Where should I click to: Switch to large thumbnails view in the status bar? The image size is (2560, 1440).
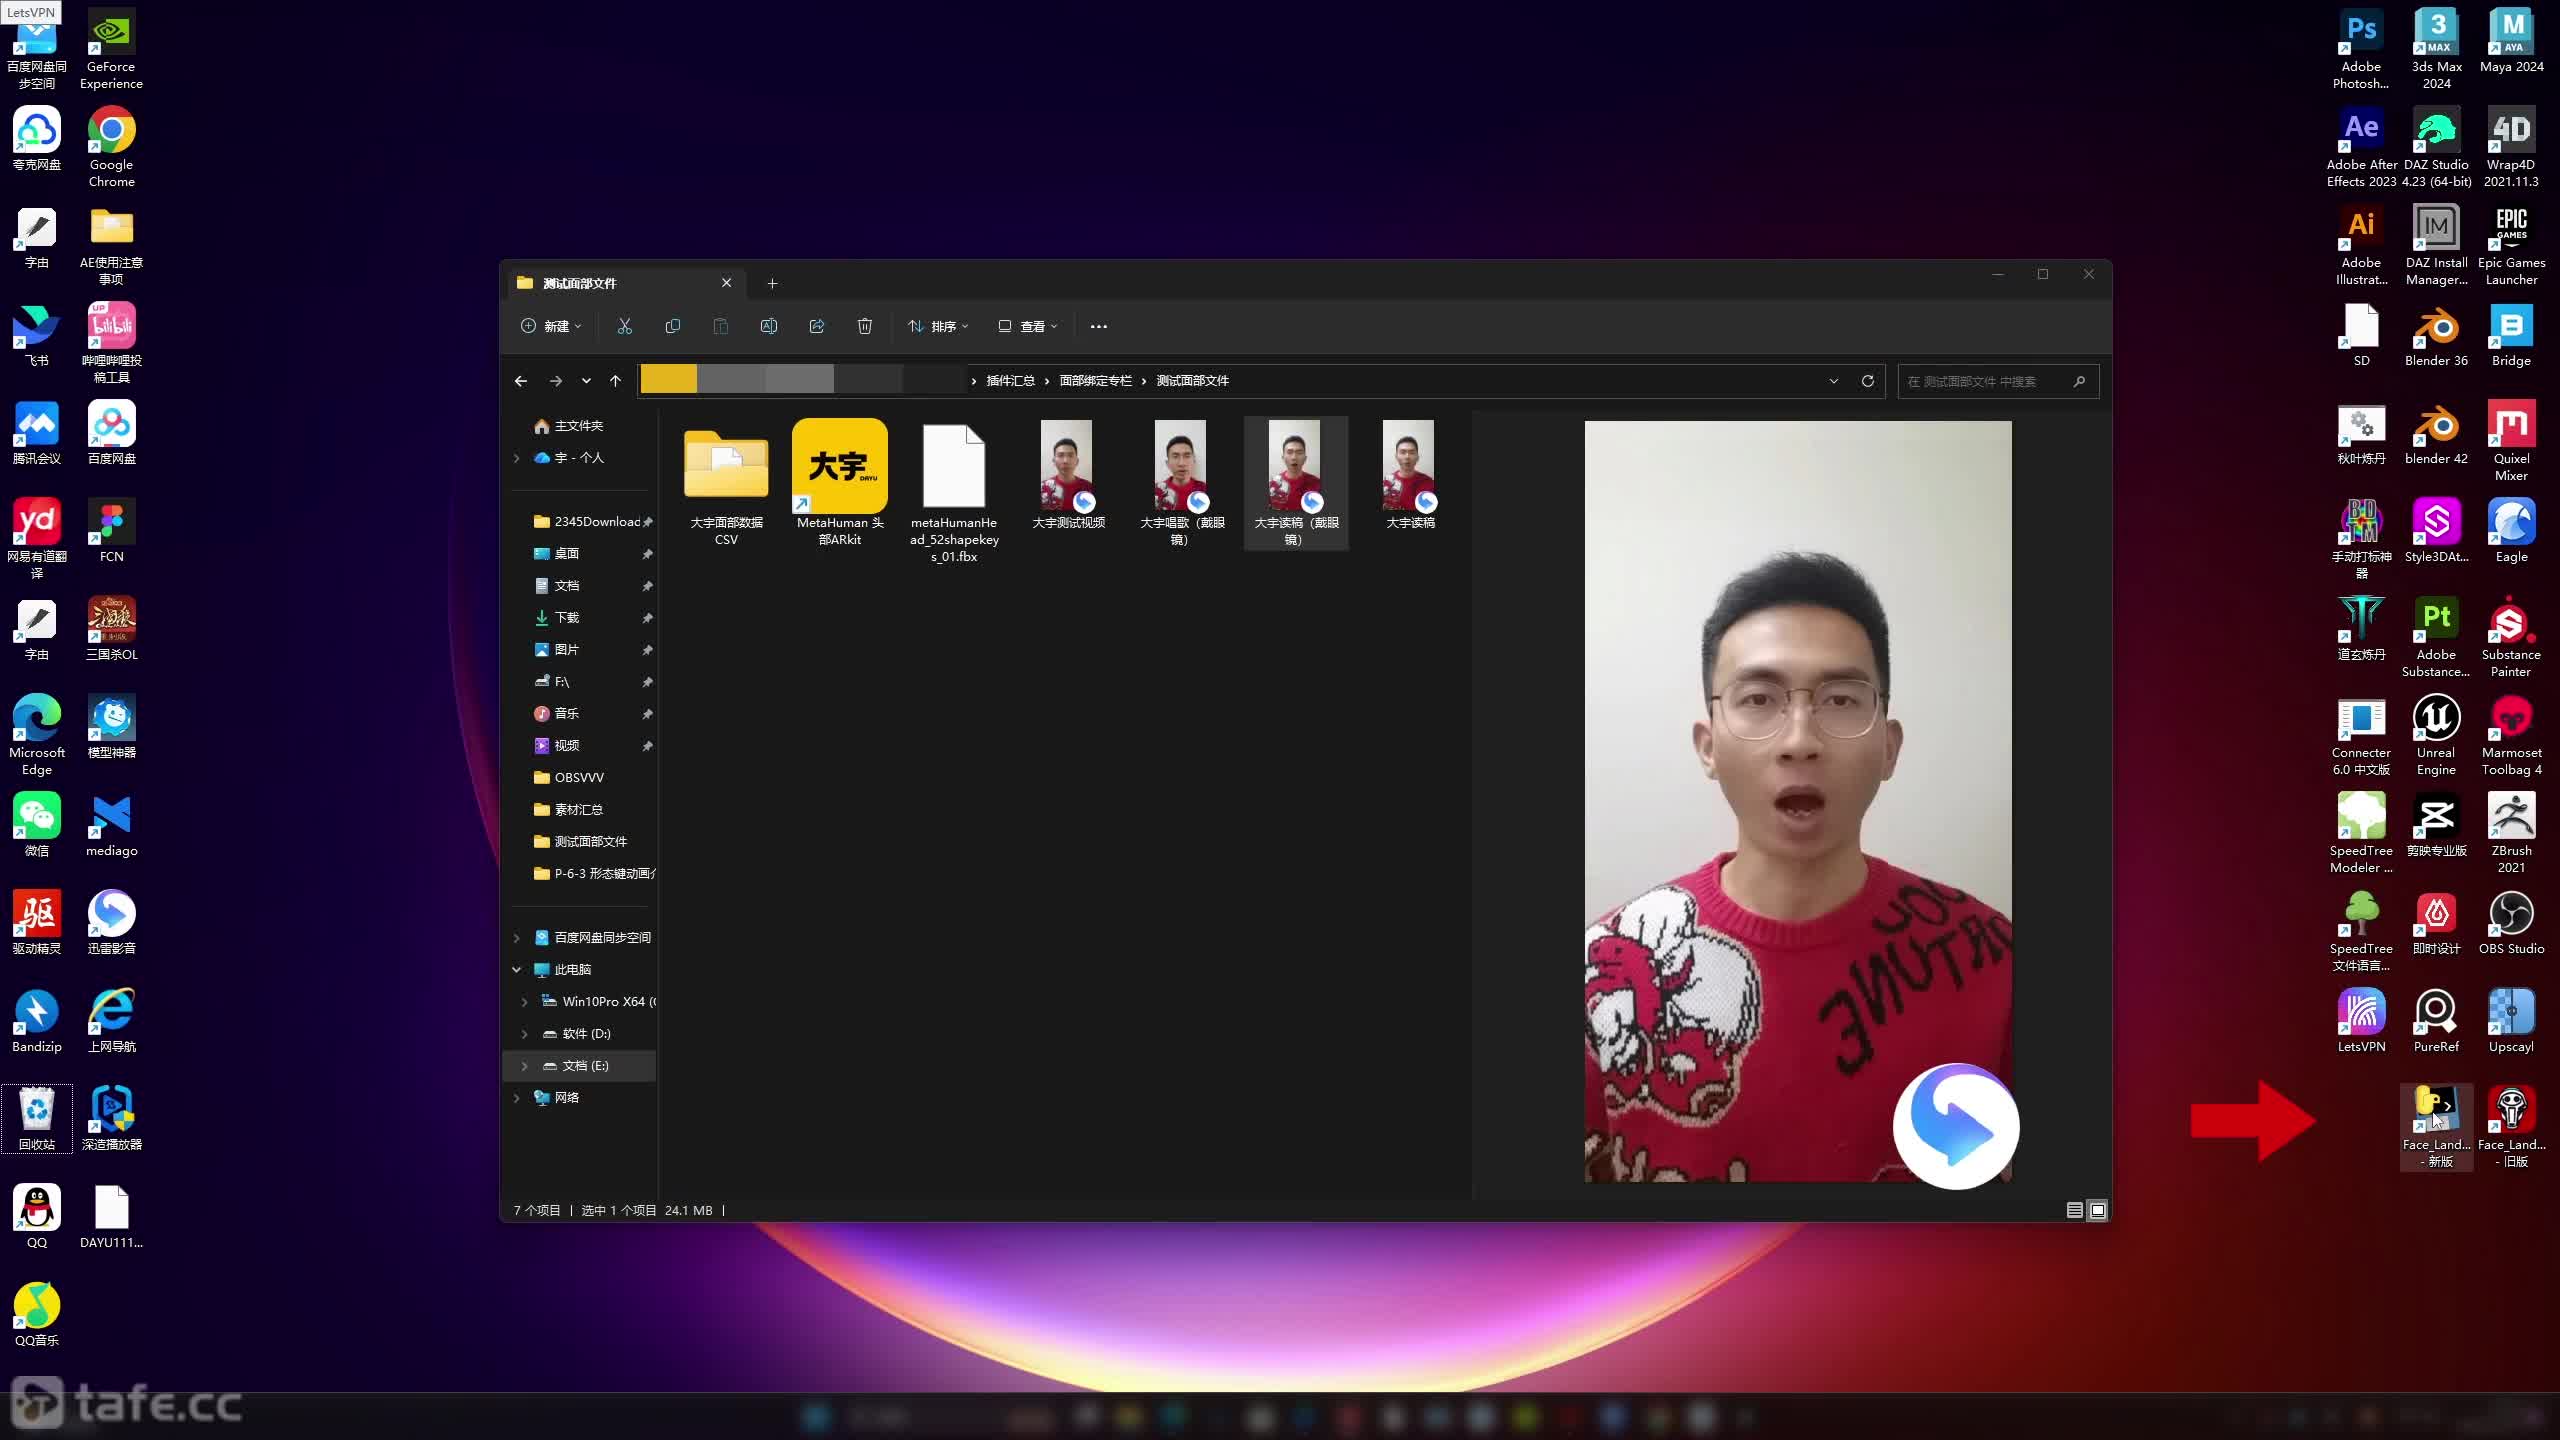click(2097, 1210)
